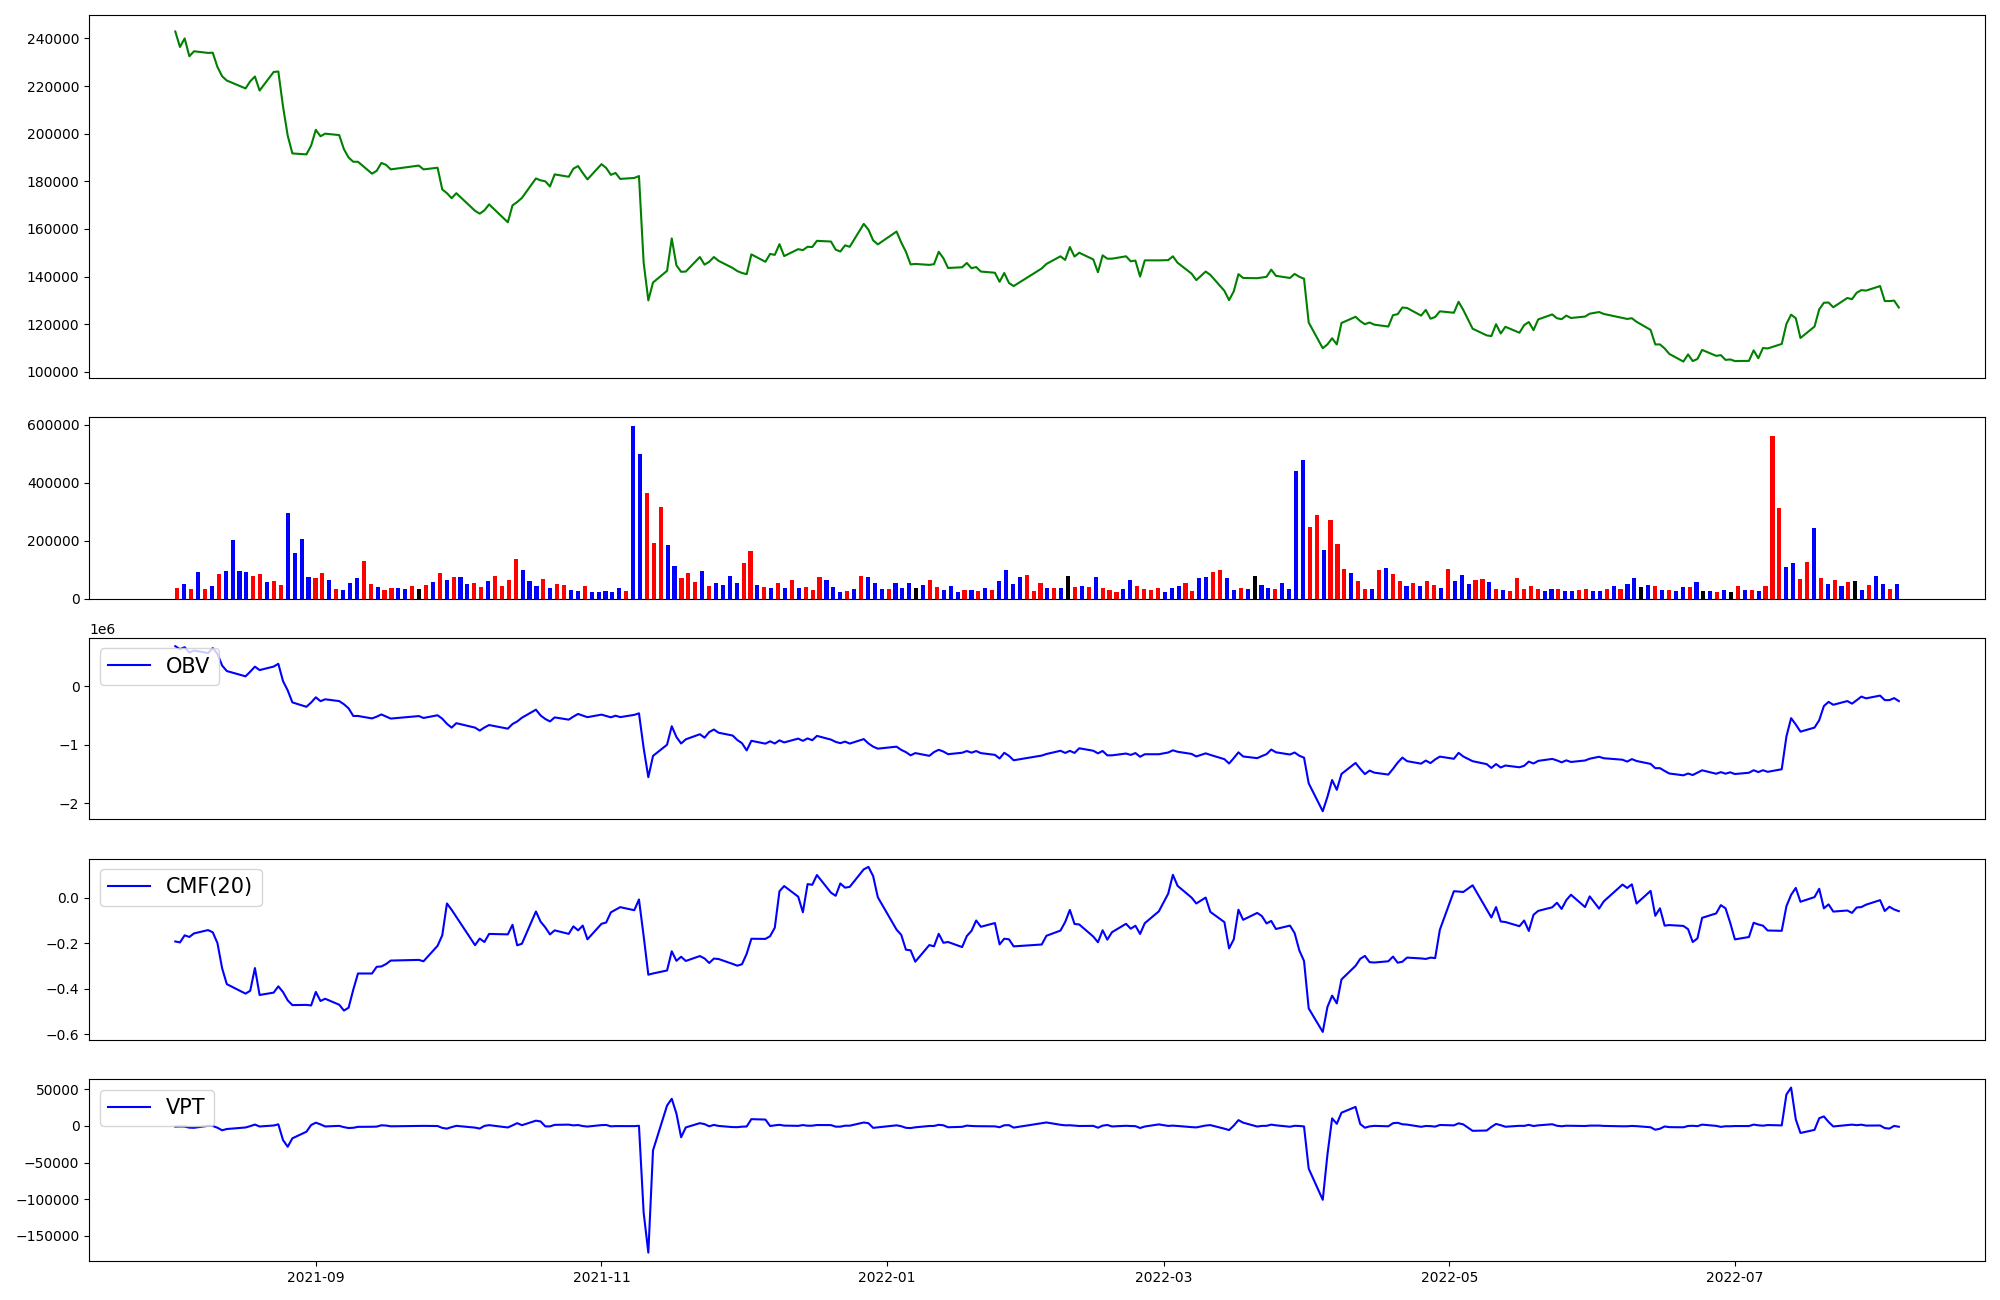Click the tallest red volume bar
Image resolution: width=2000 pixels, height=1300 pixels.
click(x=1772, y=517)
